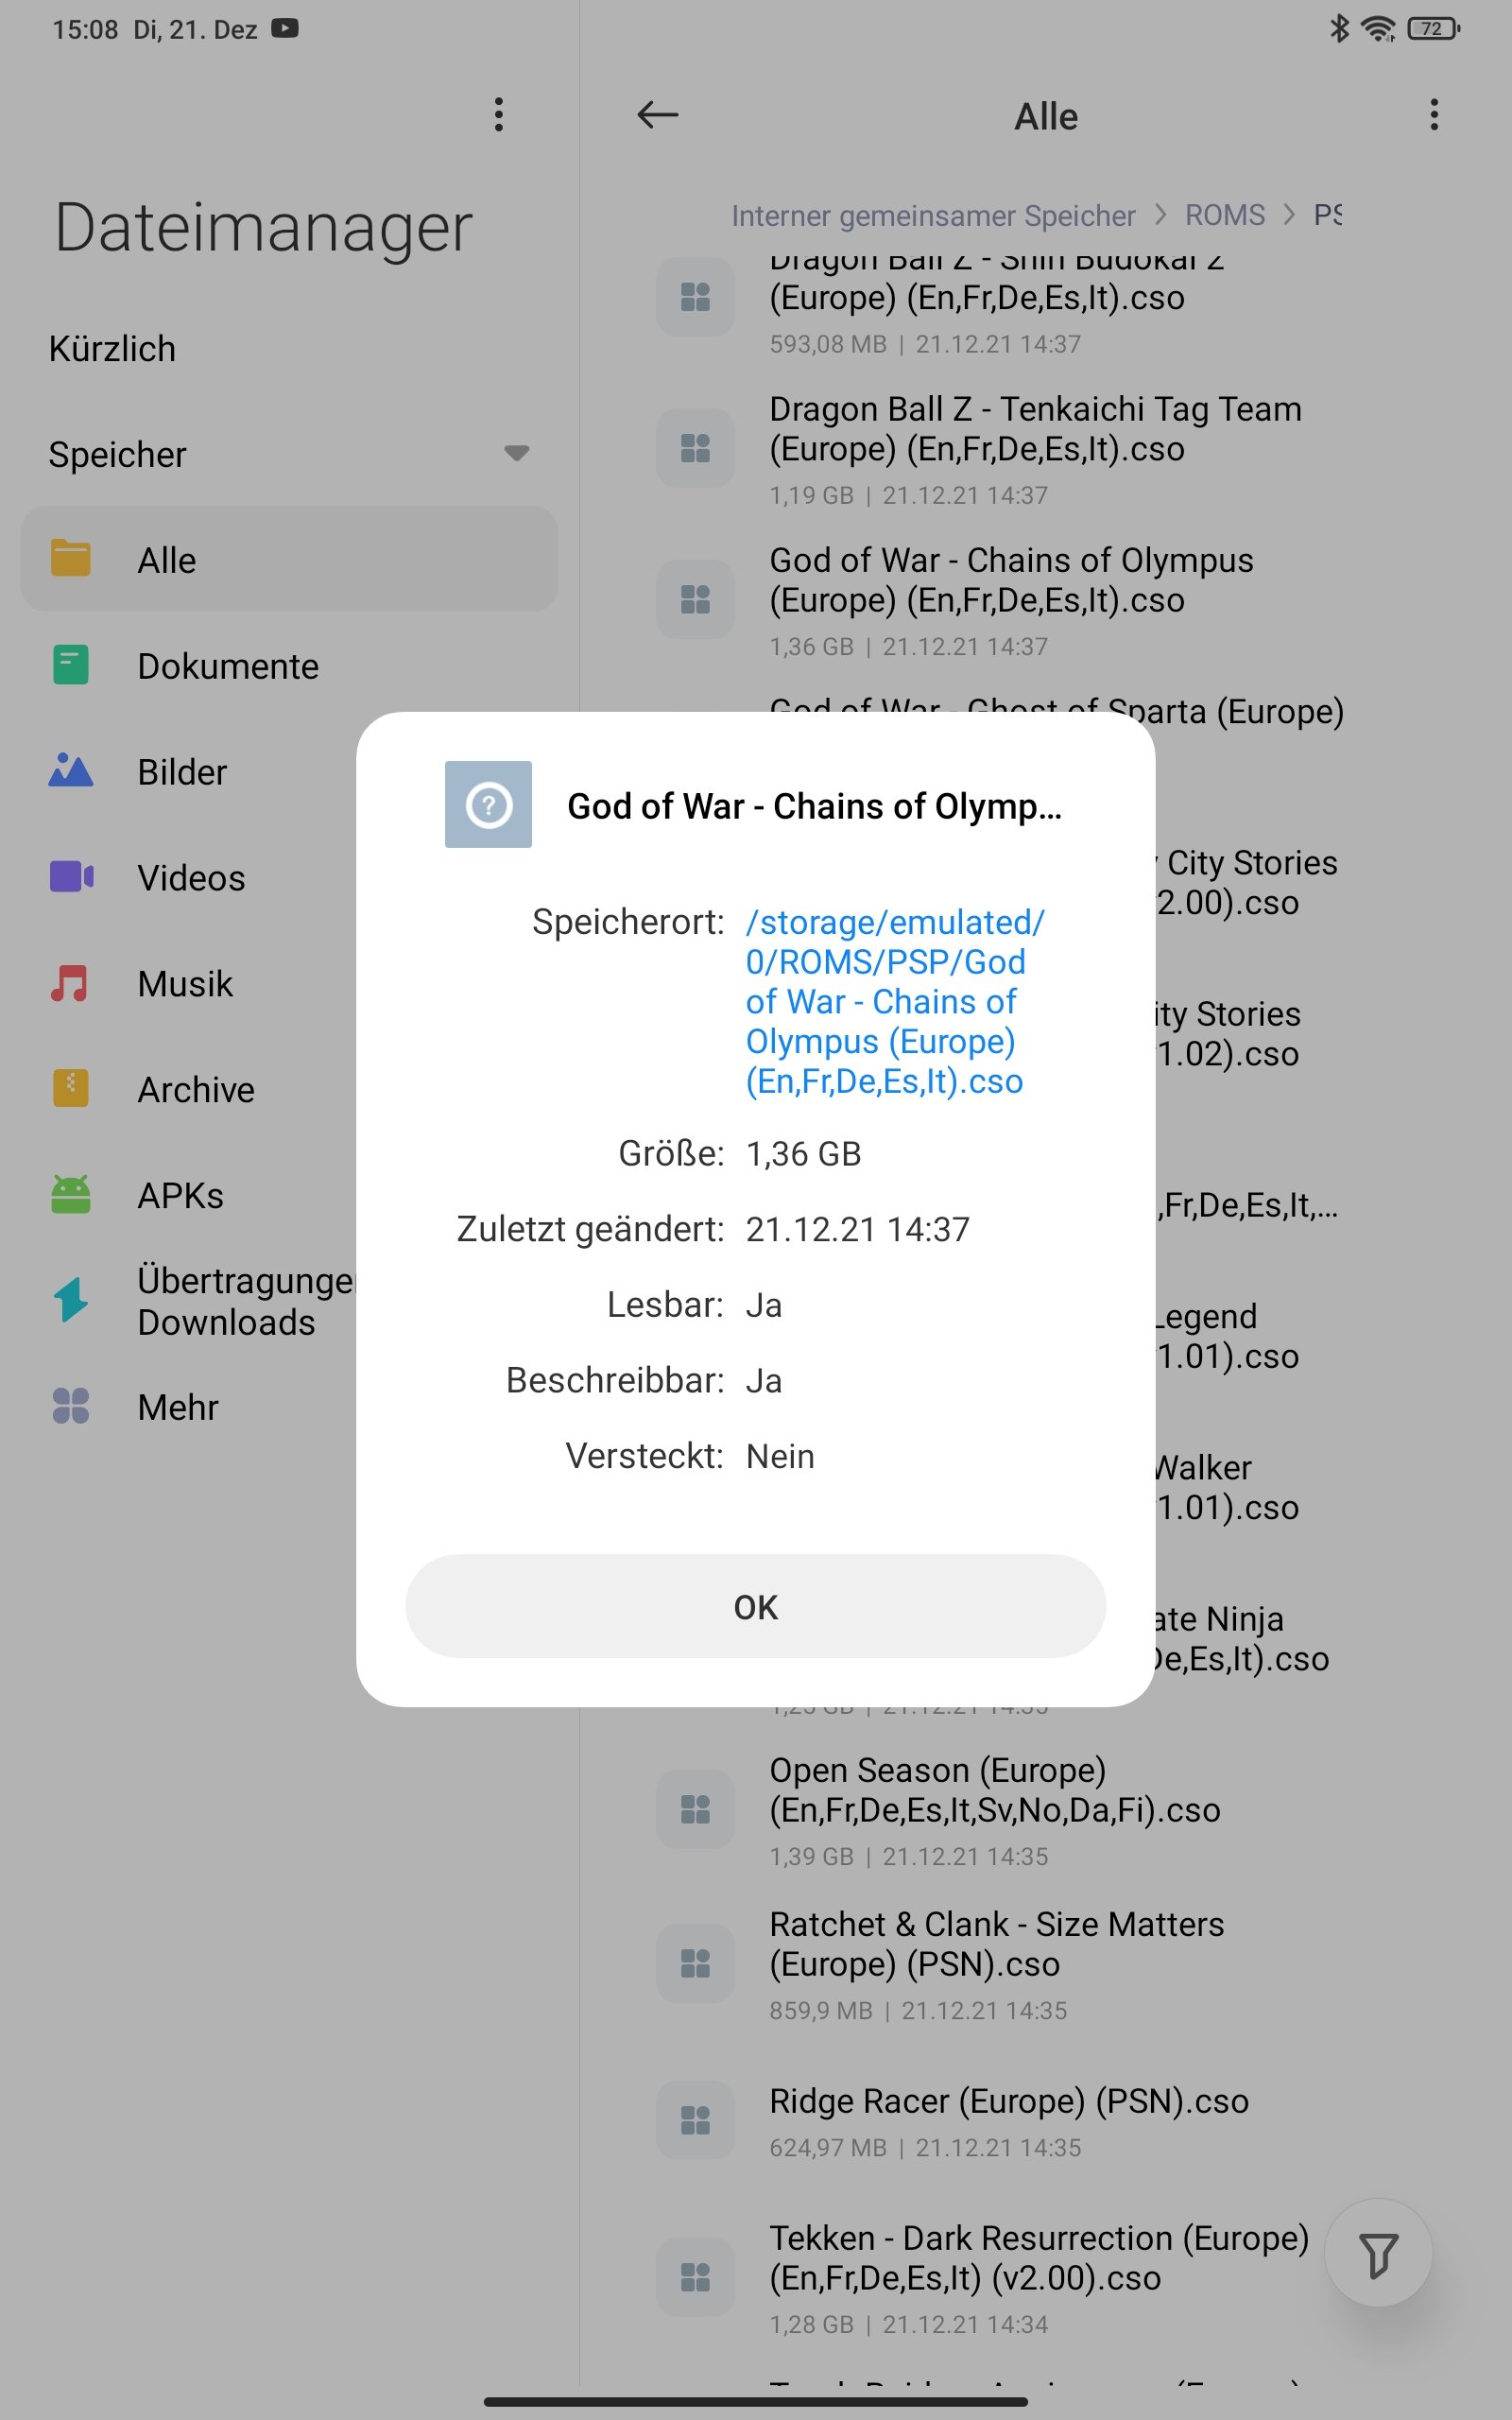Open the Dateimanager three-dot menu

point(499,115)
